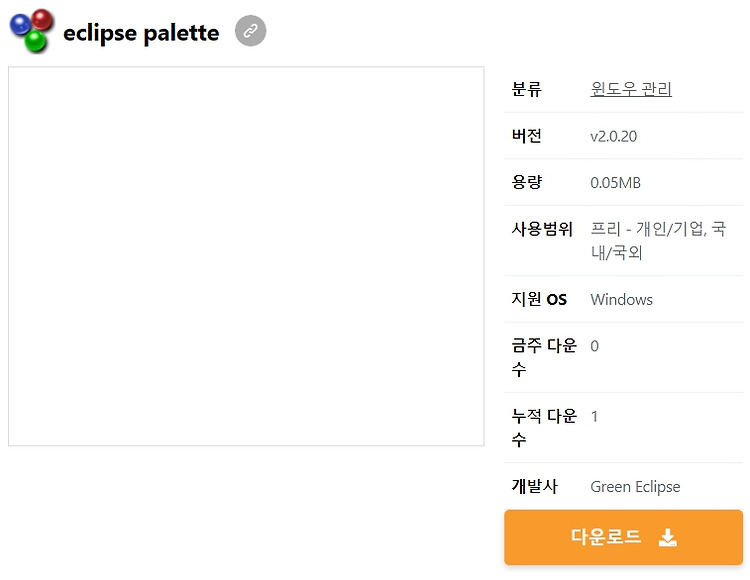Click the red ball in the app logo
Image resolution: width=750 pixels, height=580 pixels.
point(42,20)
